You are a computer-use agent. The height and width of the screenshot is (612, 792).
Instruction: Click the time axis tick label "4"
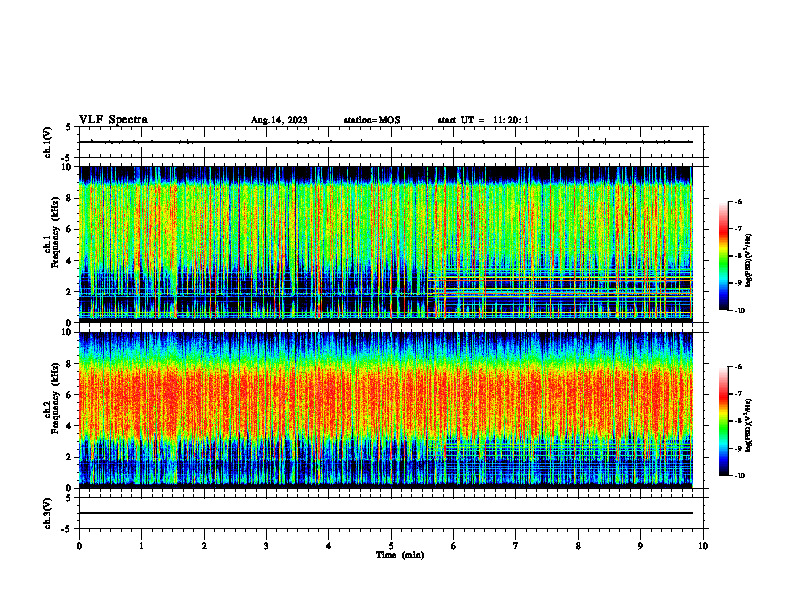[329, 546]
